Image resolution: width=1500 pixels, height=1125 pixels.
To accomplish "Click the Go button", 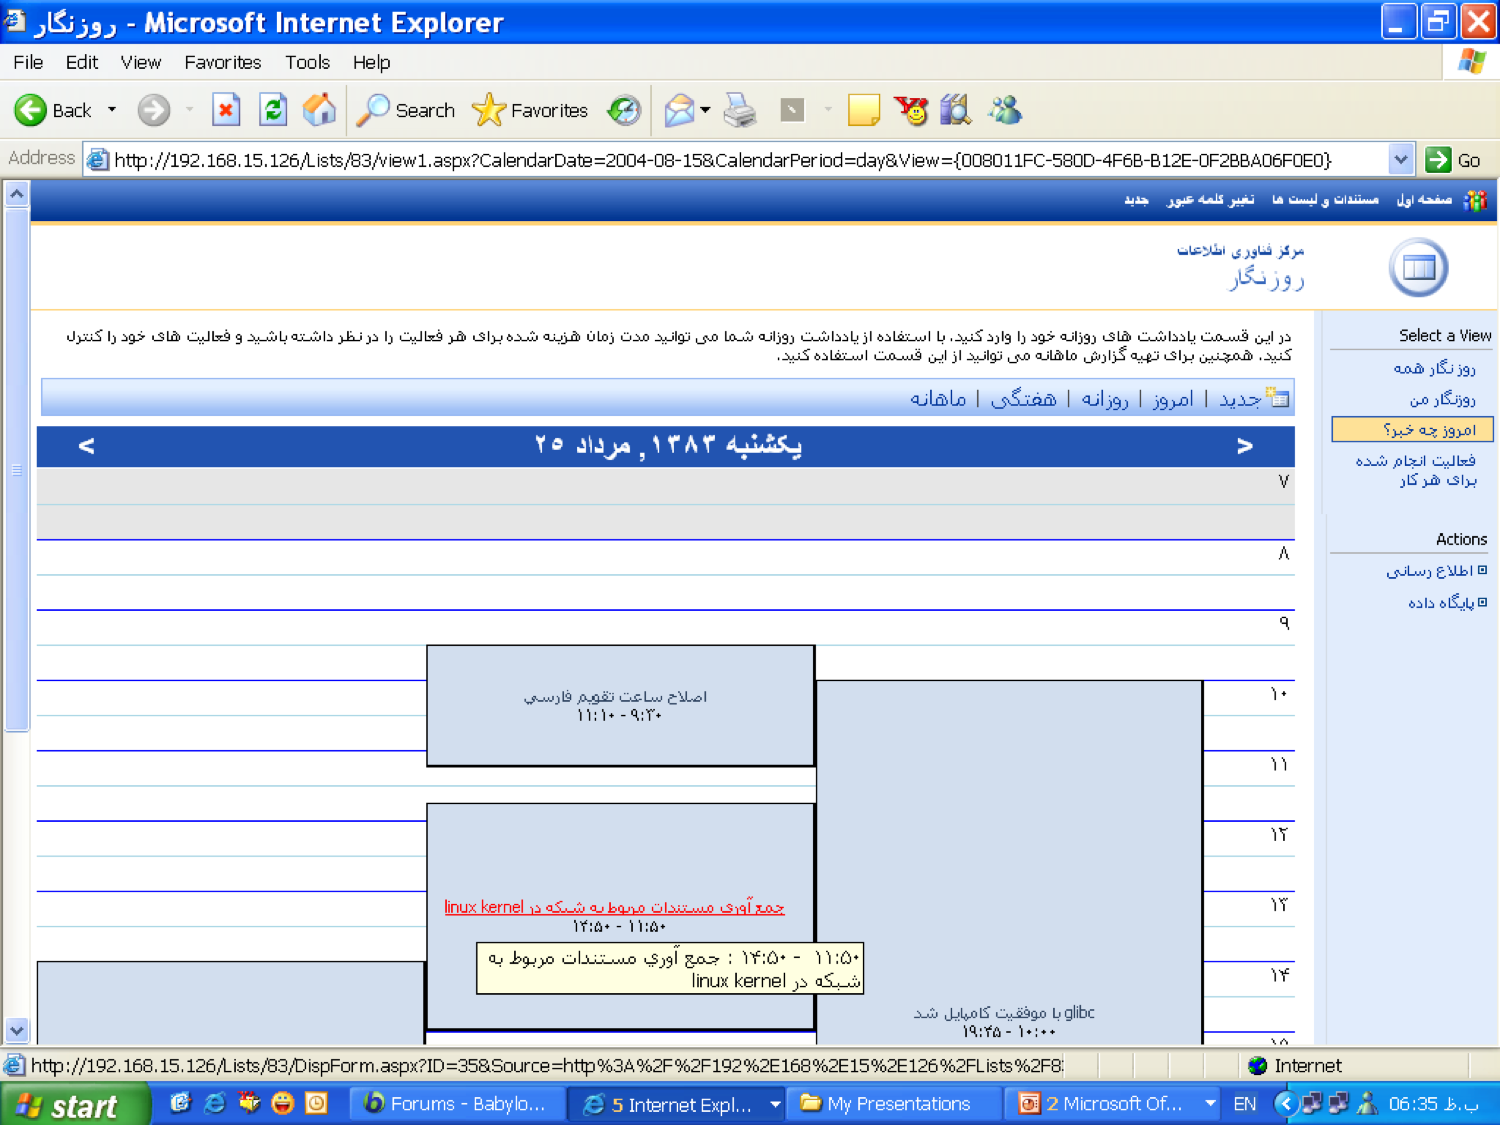I will click(1455, 160).
